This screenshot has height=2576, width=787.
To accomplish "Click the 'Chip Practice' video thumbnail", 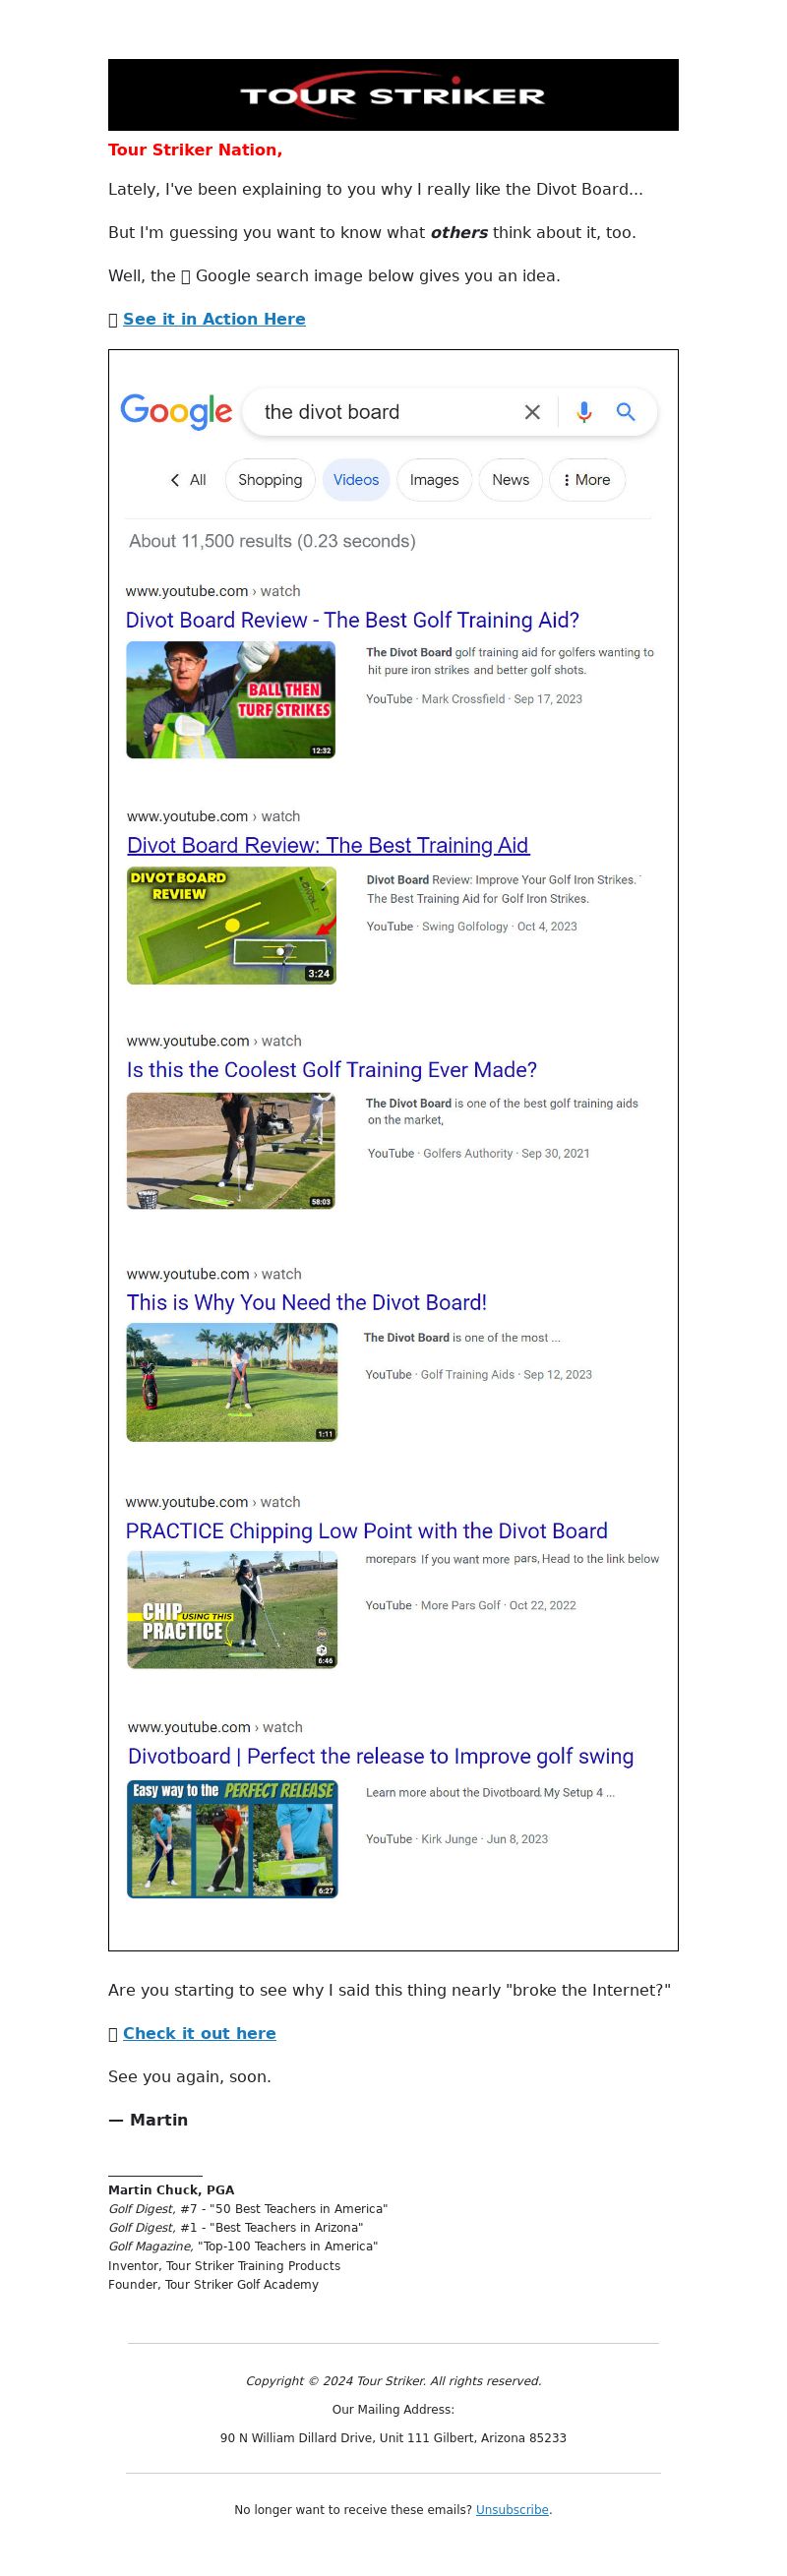I will click(x=232, y=1610).
